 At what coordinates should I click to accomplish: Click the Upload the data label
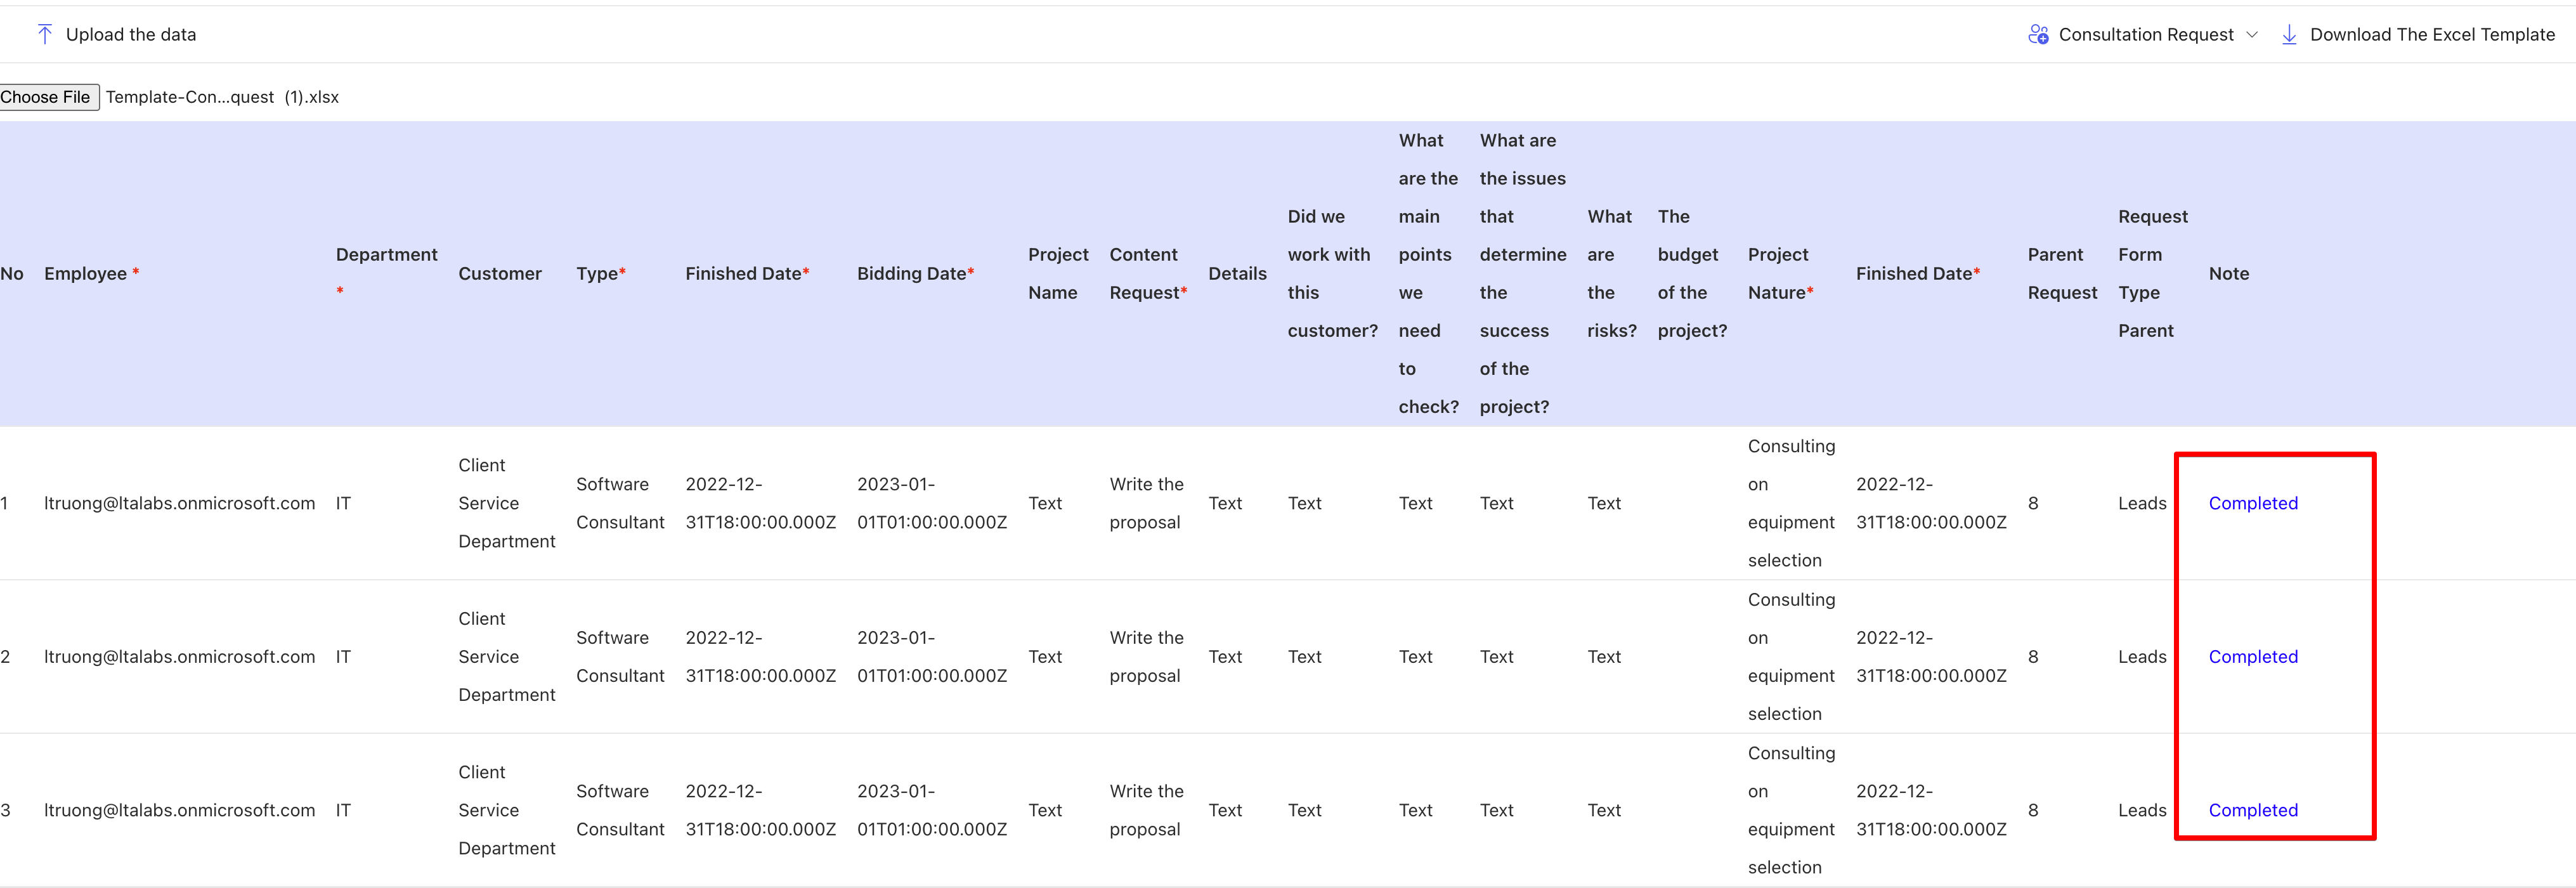[x=131, y=35]
